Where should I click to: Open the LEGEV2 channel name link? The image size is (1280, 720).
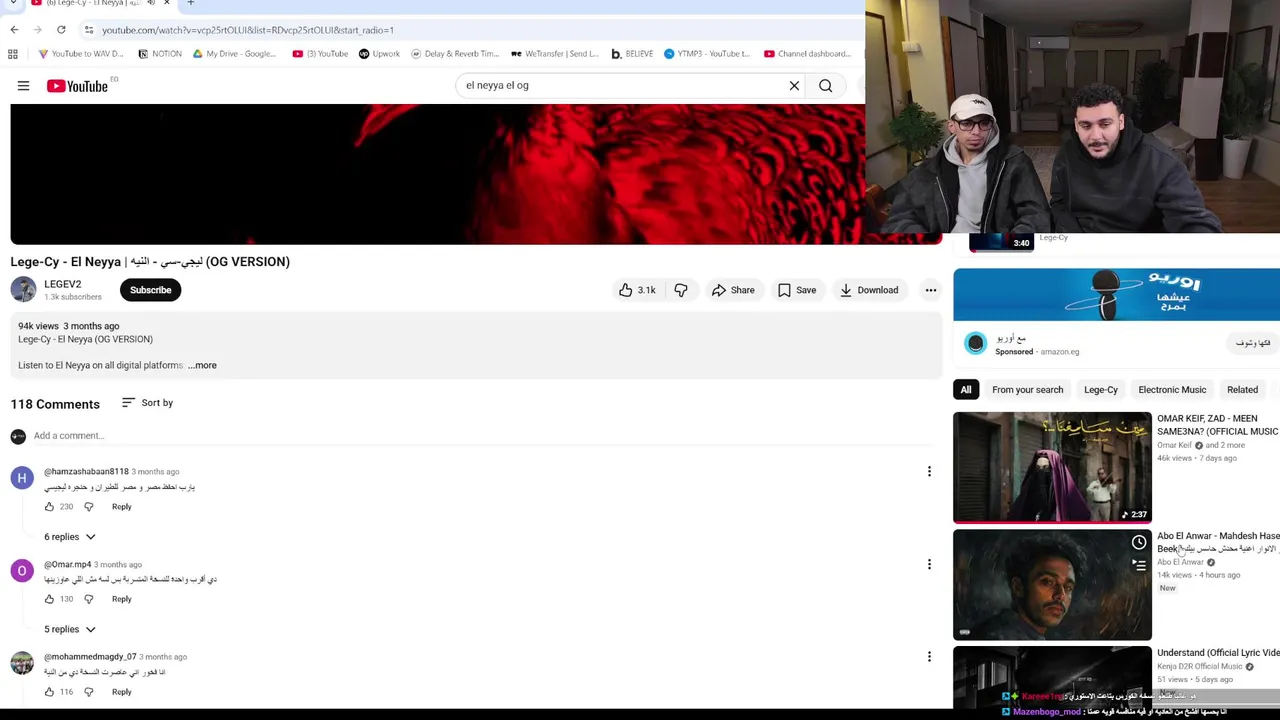[x=62, y=284]
